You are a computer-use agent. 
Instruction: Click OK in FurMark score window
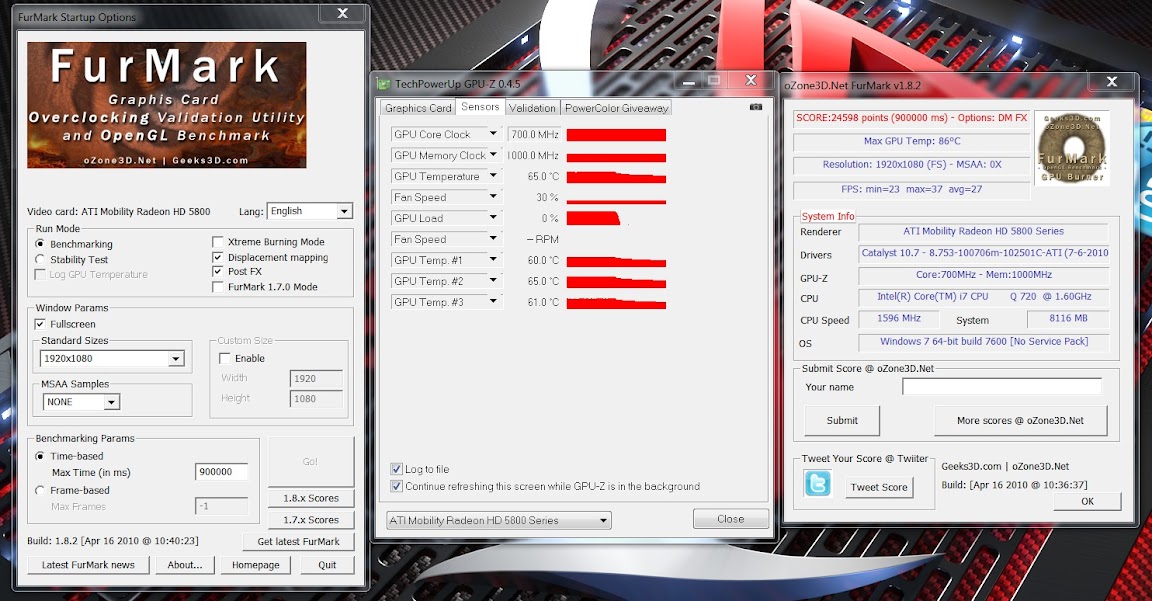[x=1087, y=501]
